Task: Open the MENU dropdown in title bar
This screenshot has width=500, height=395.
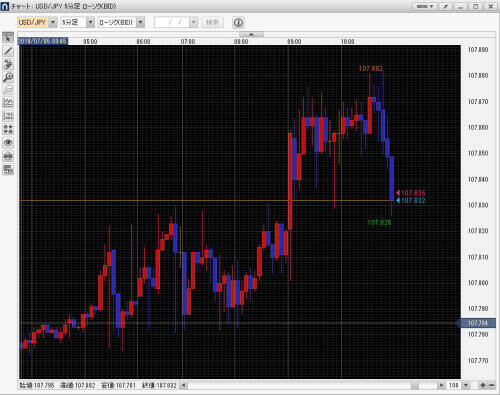Action: click(425, 6)
